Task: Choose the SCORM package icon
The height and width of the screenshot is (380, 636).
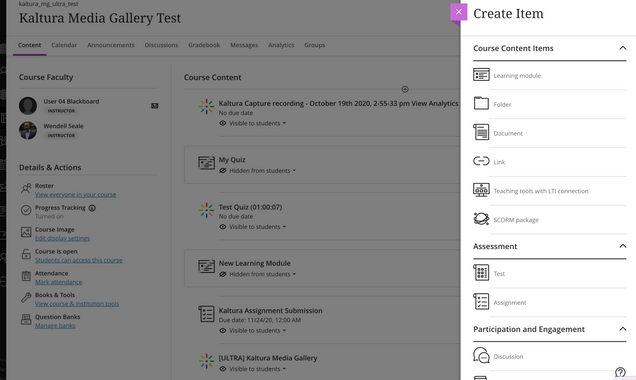Action: point(481,219)
